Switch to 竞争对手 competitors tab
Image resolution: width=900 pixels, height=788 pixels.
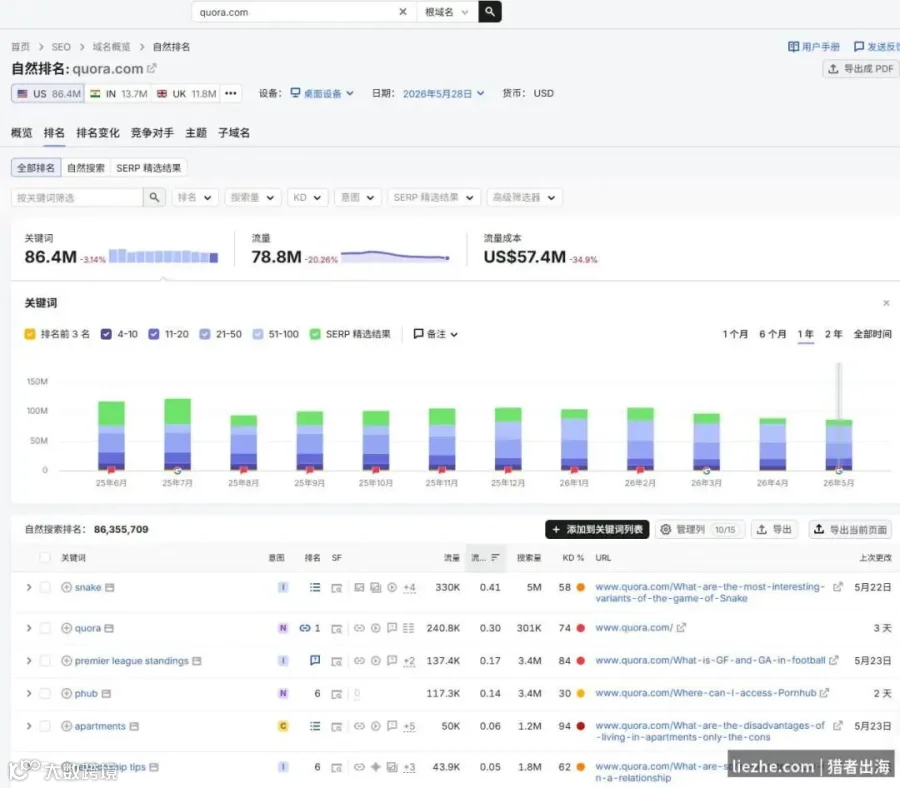[x=152, y=133]
